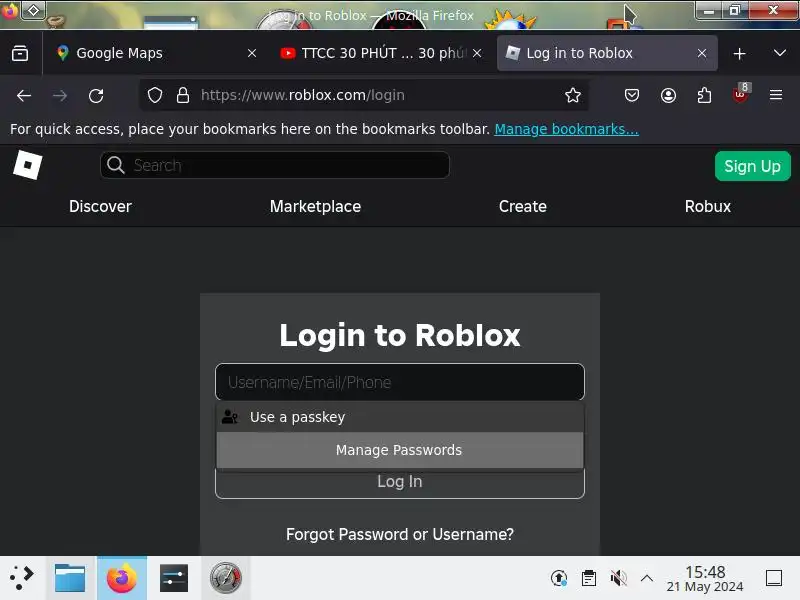
Task: Click the green Sign Up button
Action: coord(753,166)
